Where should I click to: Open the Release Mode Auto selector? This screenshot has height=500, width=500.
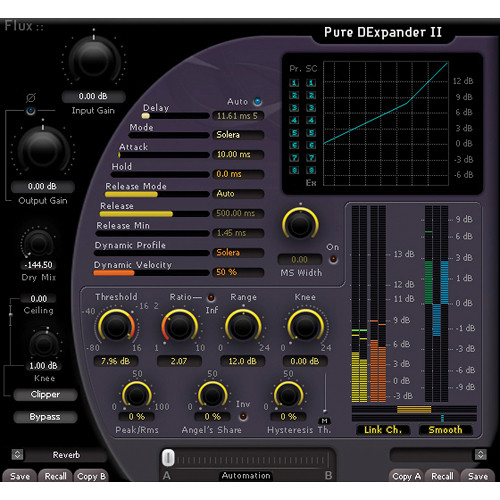[238, 194]
